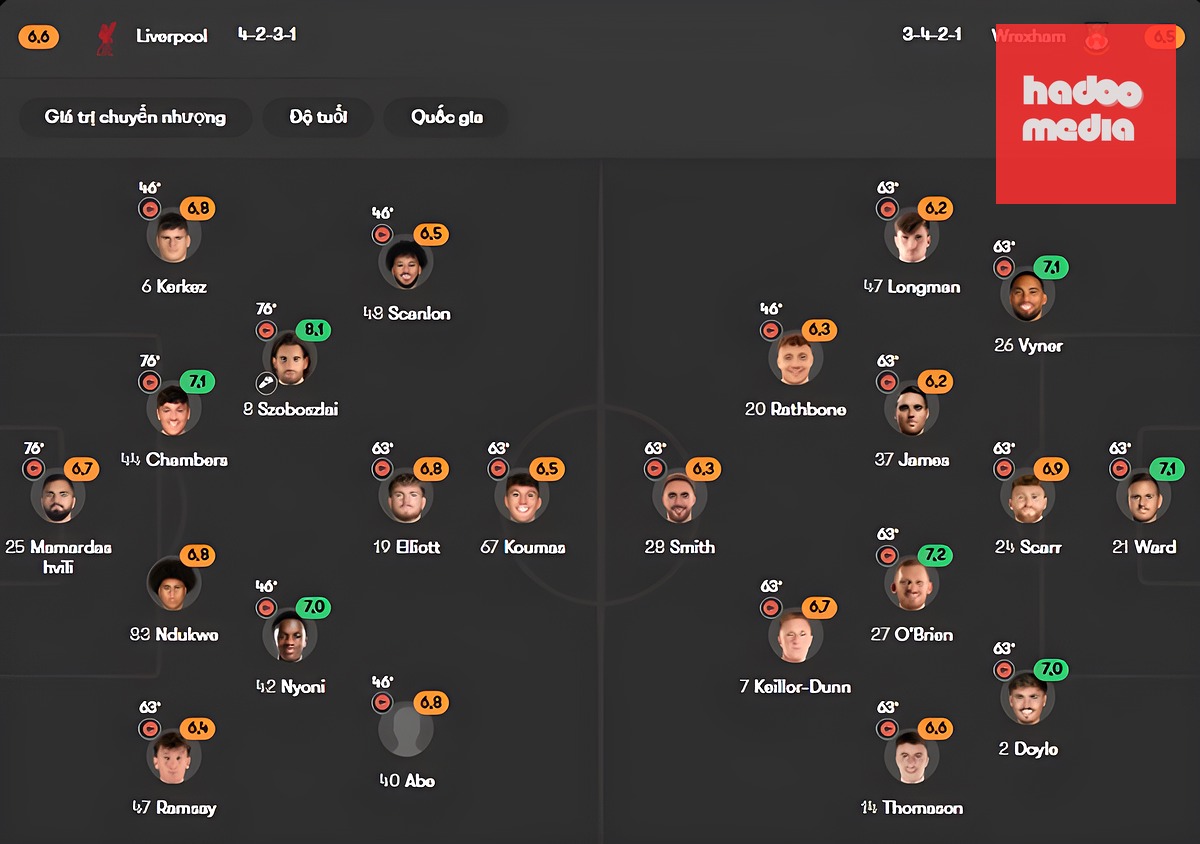
Task: Select the Độ tuổi filter
Action: pos(318,117)
